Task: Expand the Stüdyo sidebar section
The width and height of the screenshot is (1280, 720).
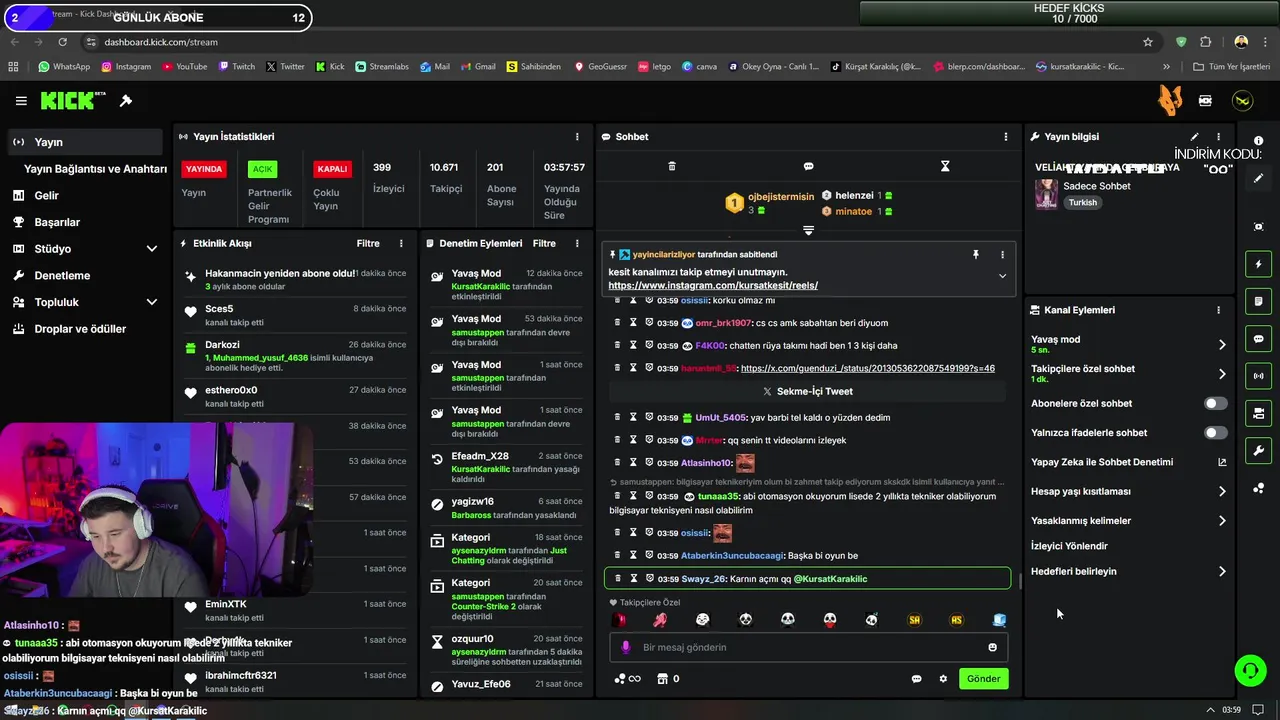Action: (152, 249)
